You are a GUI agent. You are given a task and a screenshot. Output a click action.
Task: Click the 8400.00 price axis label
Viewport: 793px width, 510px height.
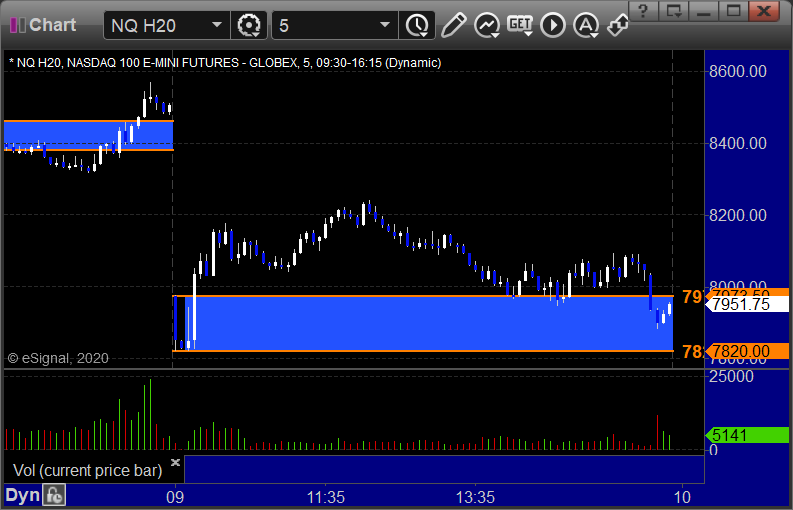click(738, 143)
